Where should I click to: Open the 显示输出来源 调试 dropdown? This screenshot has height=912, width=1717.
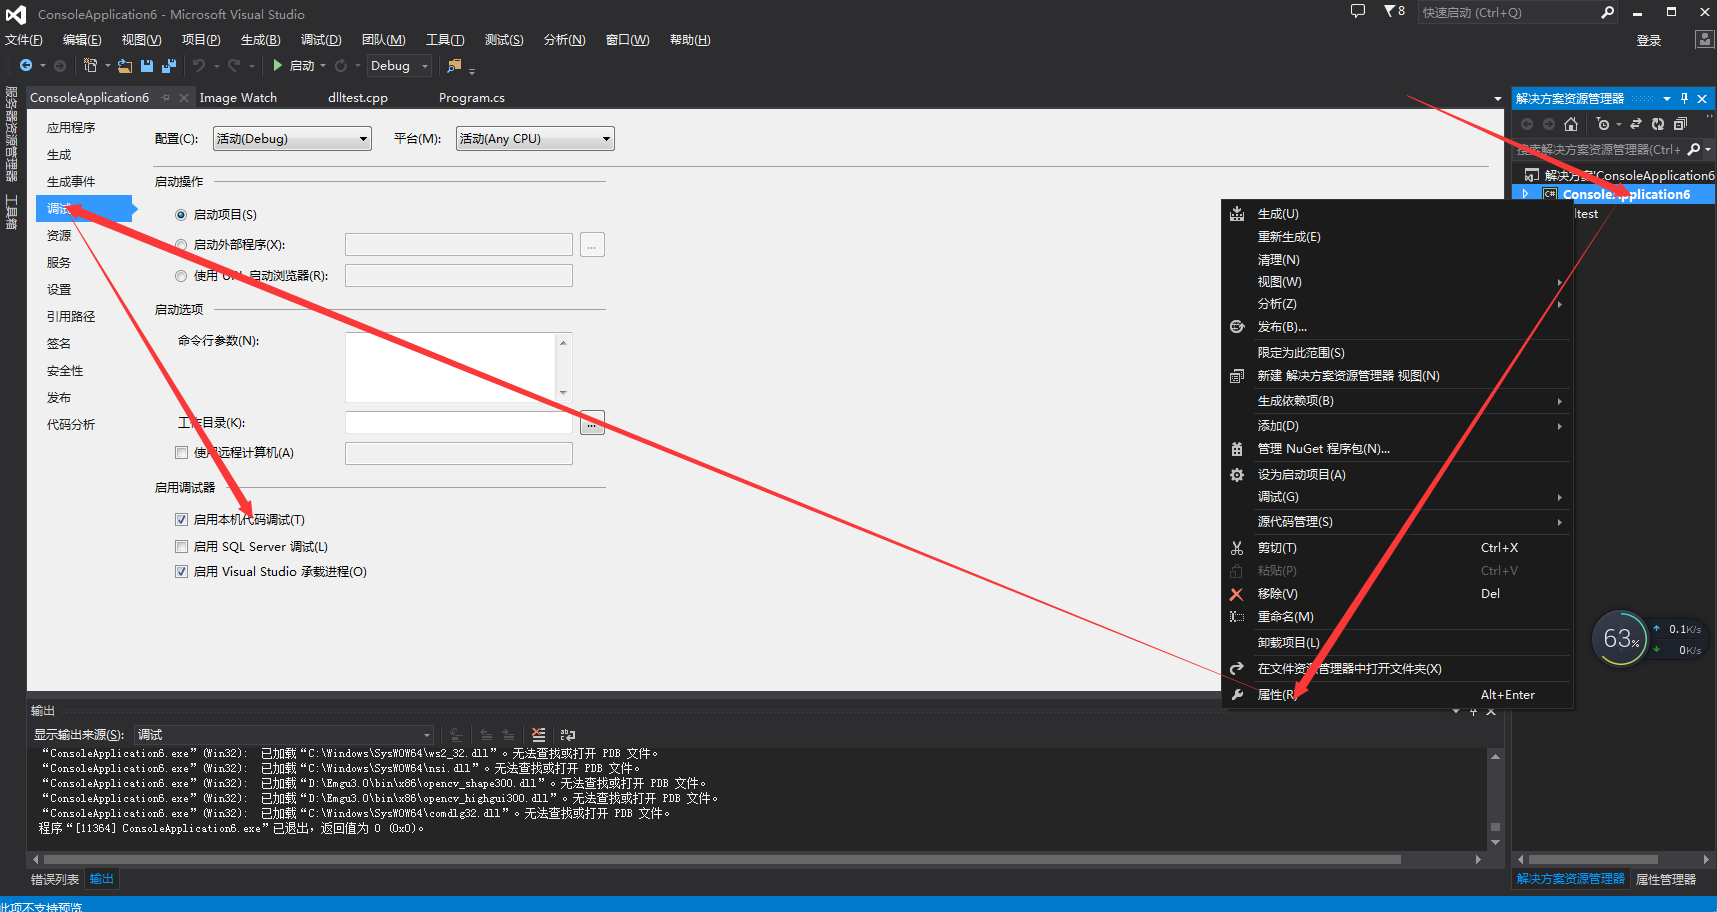point(284,734)
